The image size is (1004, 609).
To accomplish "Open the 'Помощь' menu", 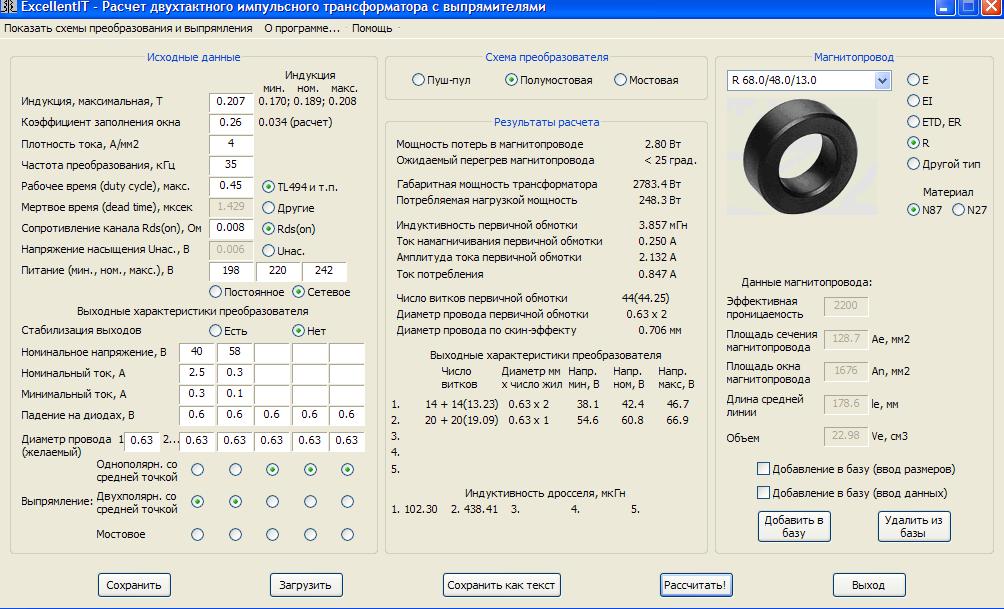I will tap(372, 28).
